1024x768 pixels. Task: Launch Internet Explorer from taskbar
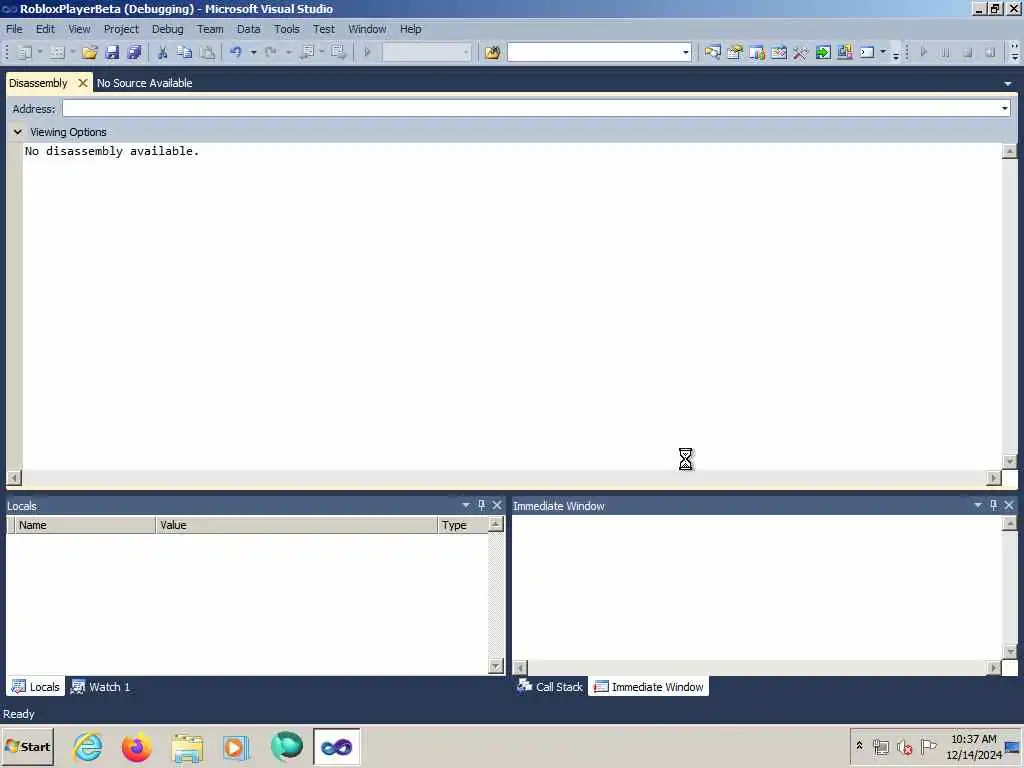click(88, 746)
